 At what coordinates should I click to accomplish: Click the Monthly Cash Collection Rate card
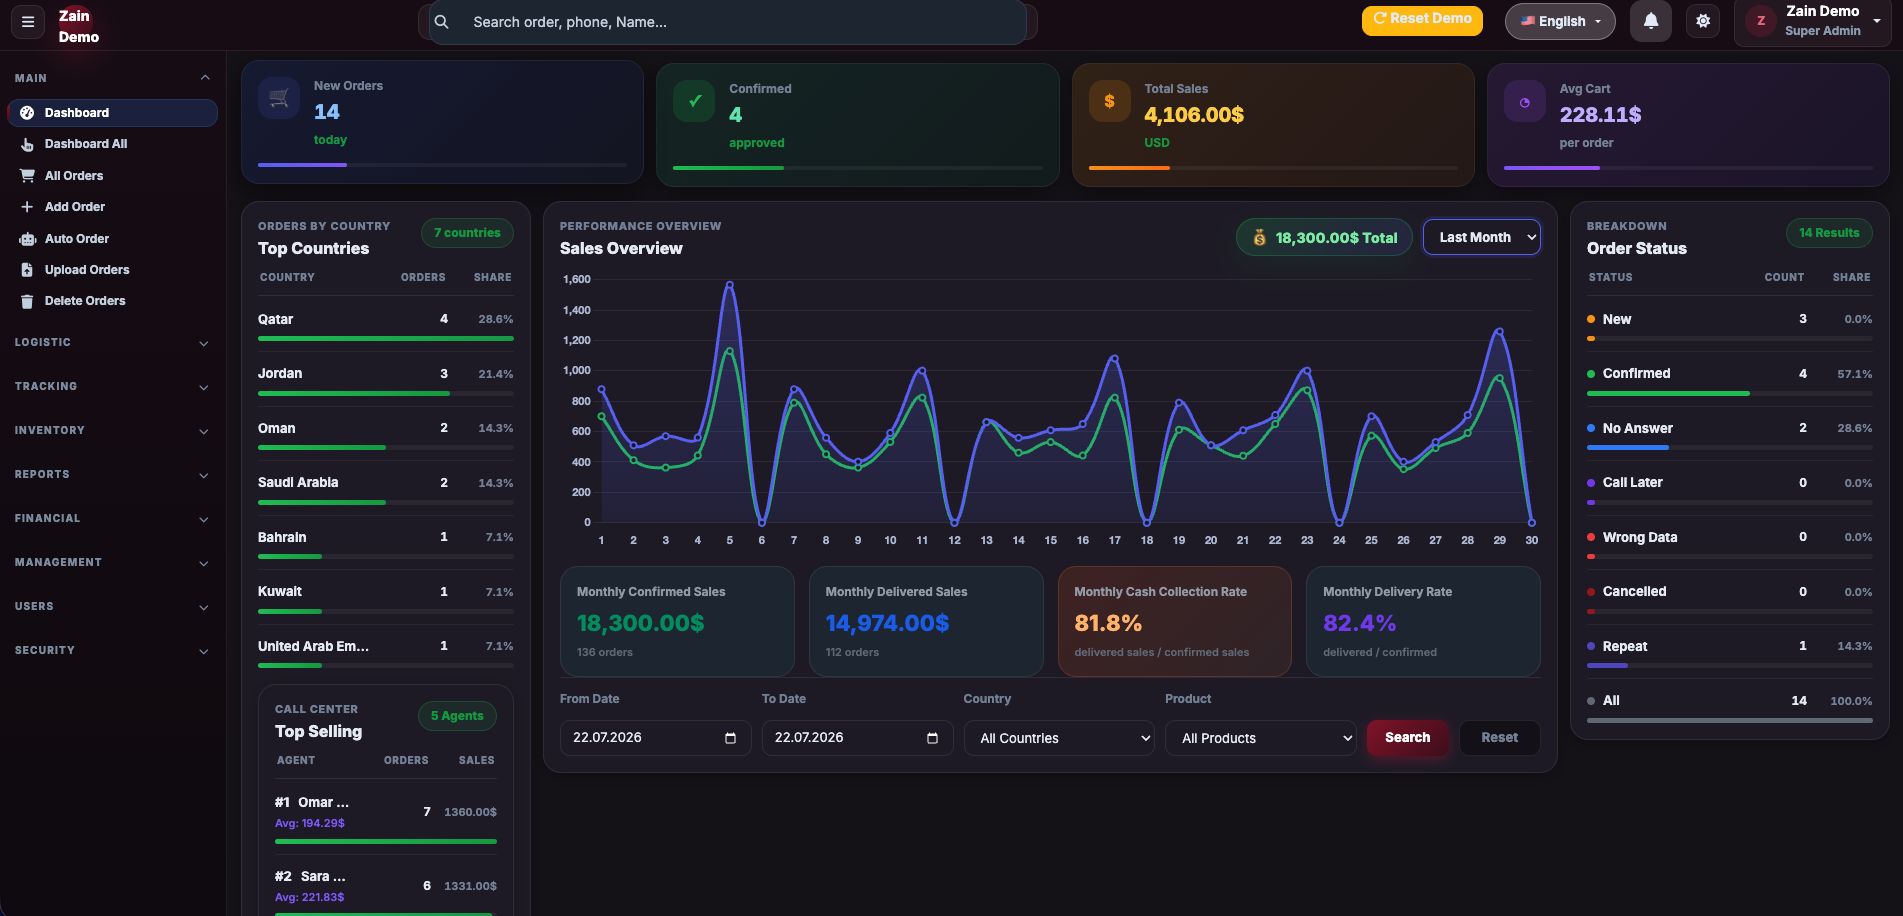pyautogui.click(x=1175, y=622)
